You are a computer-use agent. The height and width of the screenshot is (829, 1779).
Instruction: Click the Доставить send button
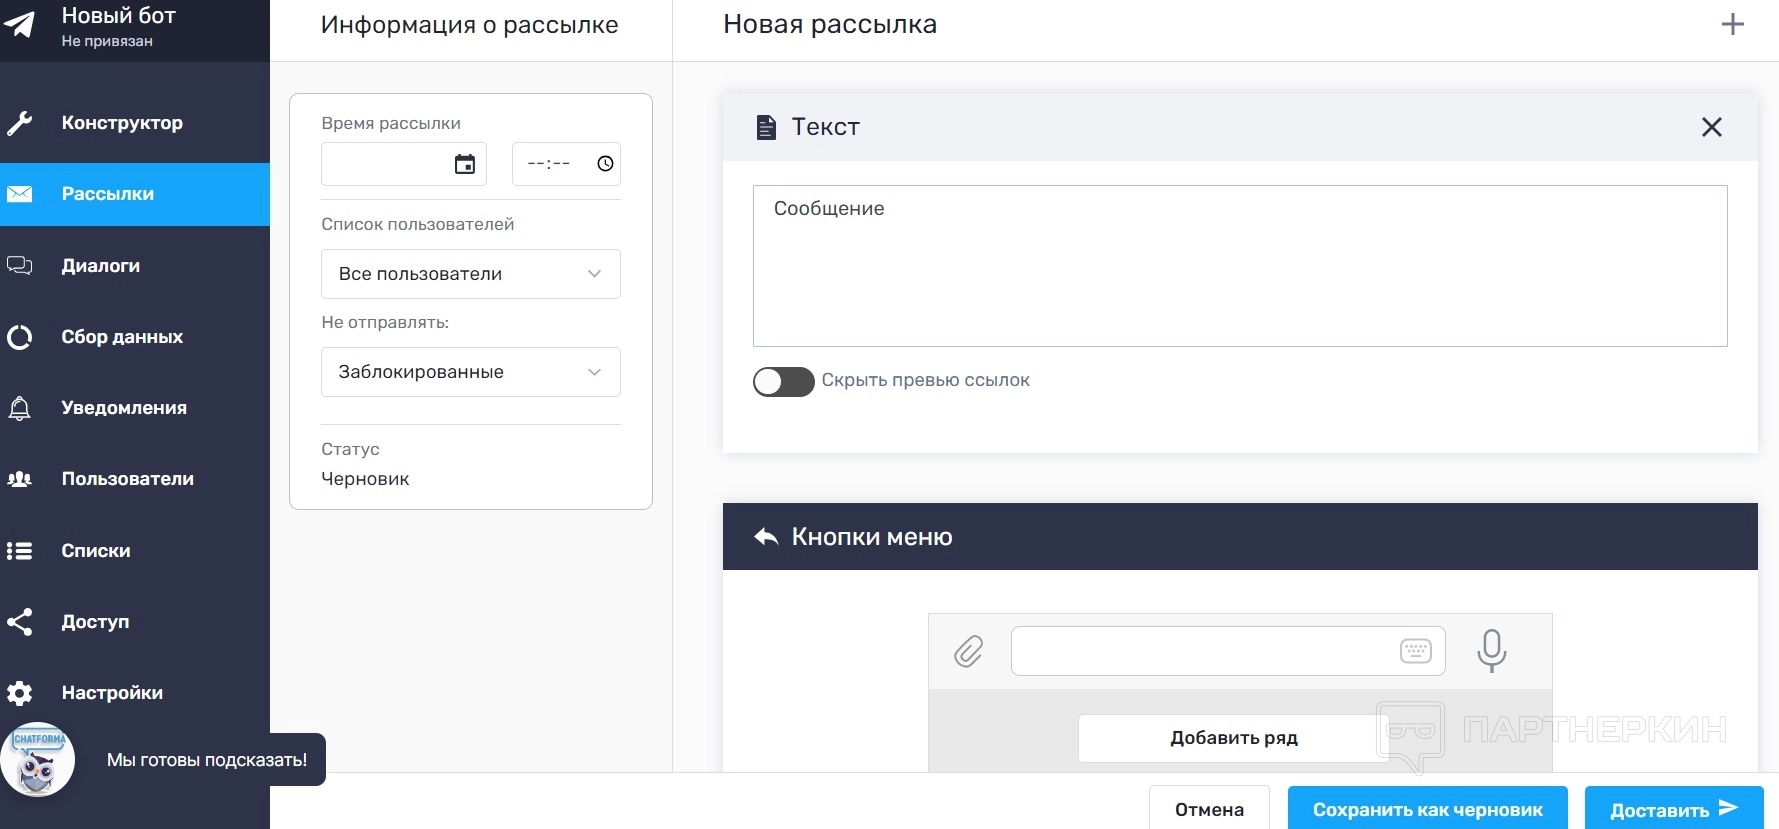1673,809
